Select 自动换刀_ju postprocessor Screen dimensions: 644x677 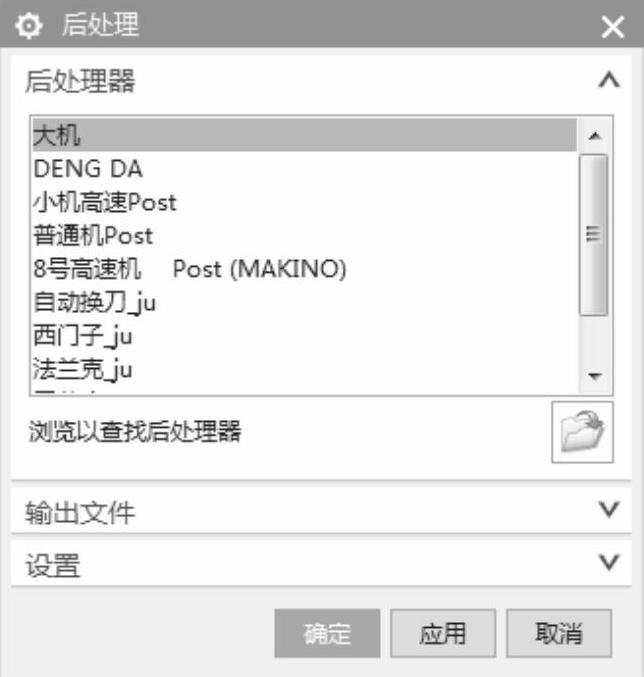pyautogui.click(x=305, y=303)
